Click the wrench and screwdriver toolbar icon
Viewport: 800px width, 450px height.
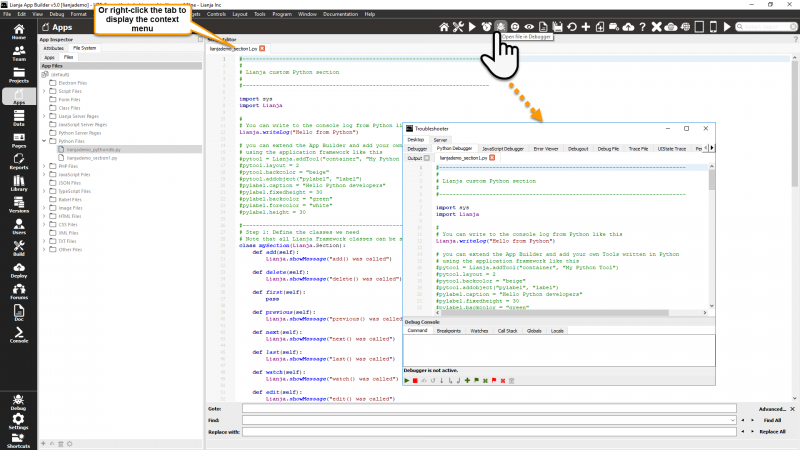[458, 27]
